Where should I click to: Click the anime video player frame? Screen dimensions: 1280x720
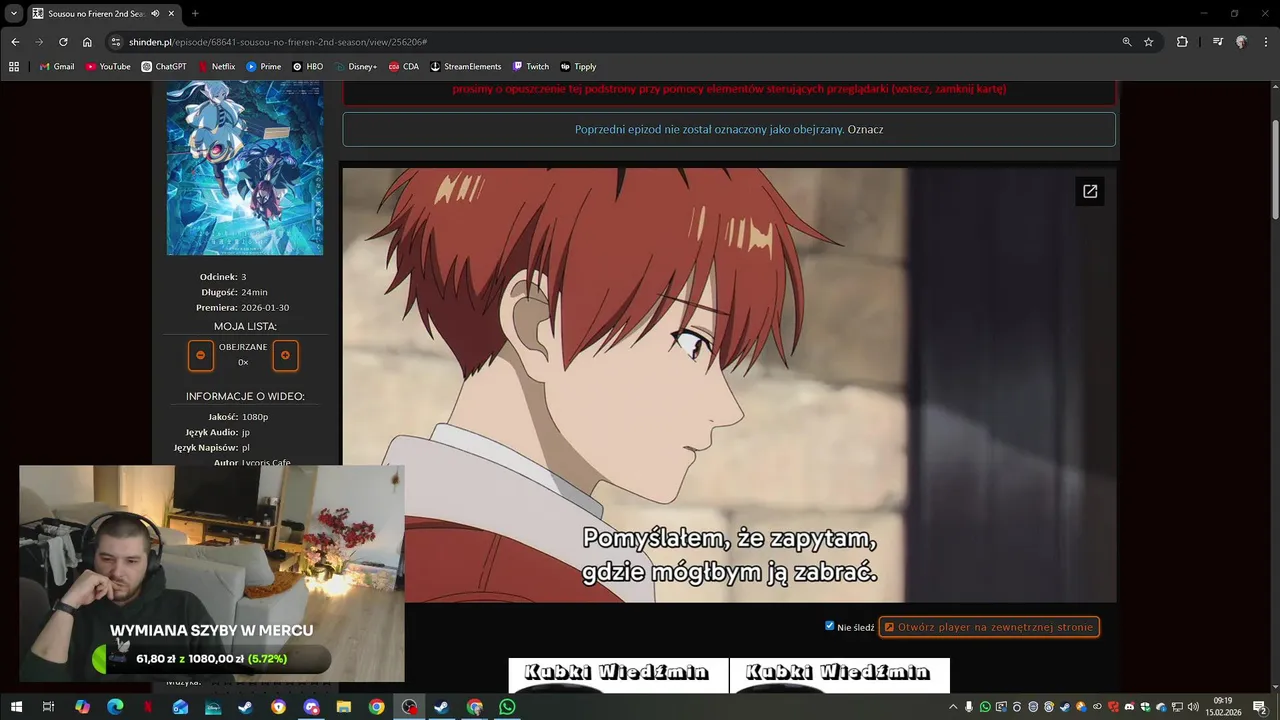tap(729, 385)
